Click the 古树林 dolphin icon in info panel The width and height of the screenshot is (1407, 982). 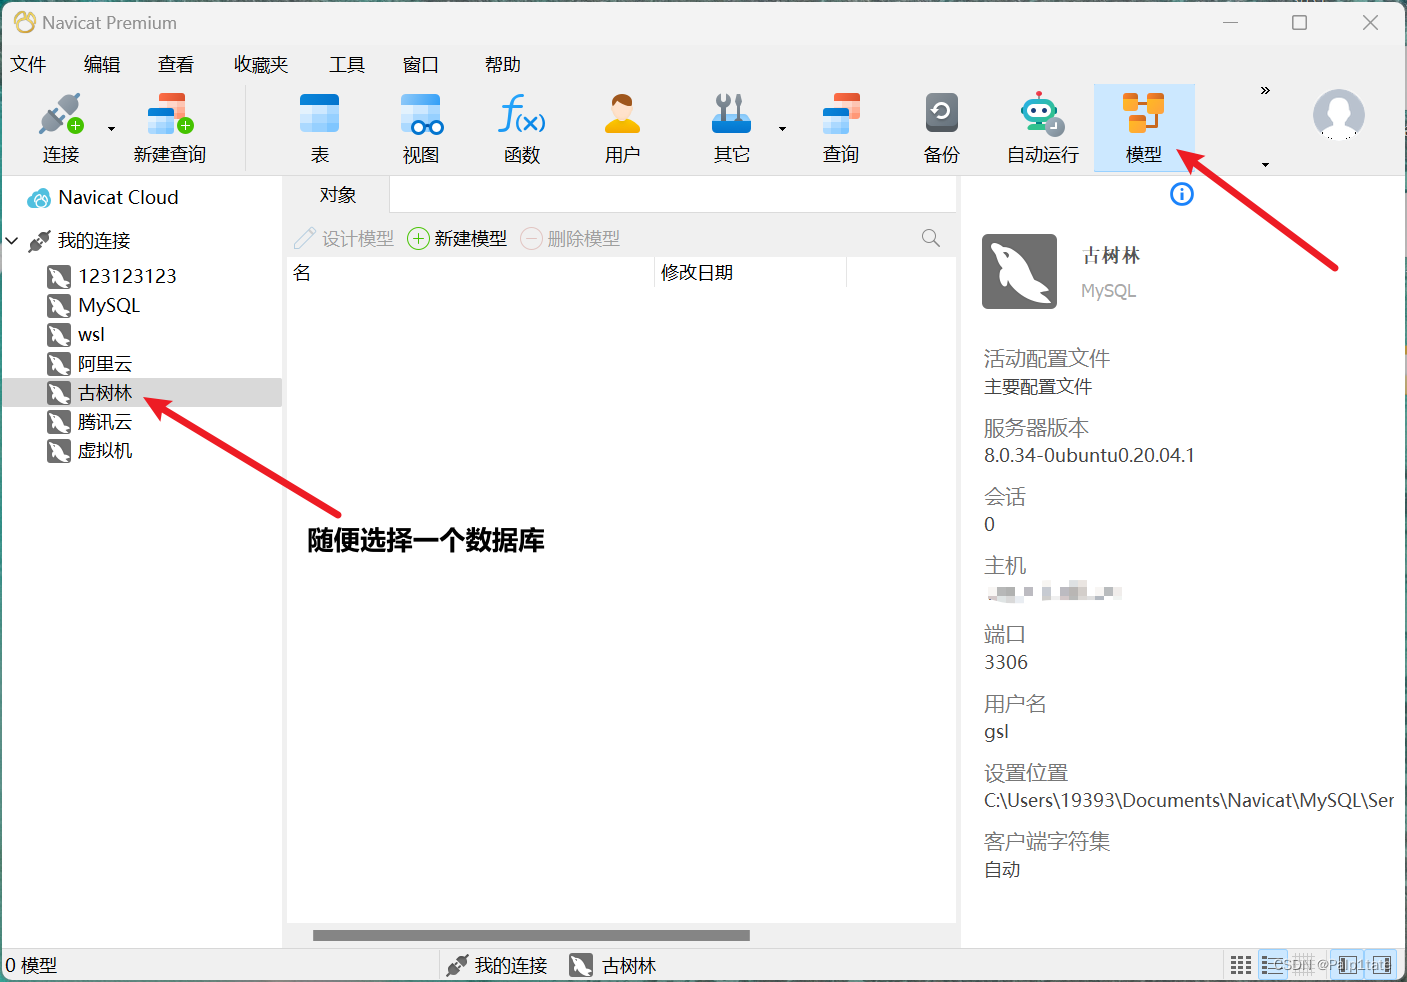pos(1019,271)
